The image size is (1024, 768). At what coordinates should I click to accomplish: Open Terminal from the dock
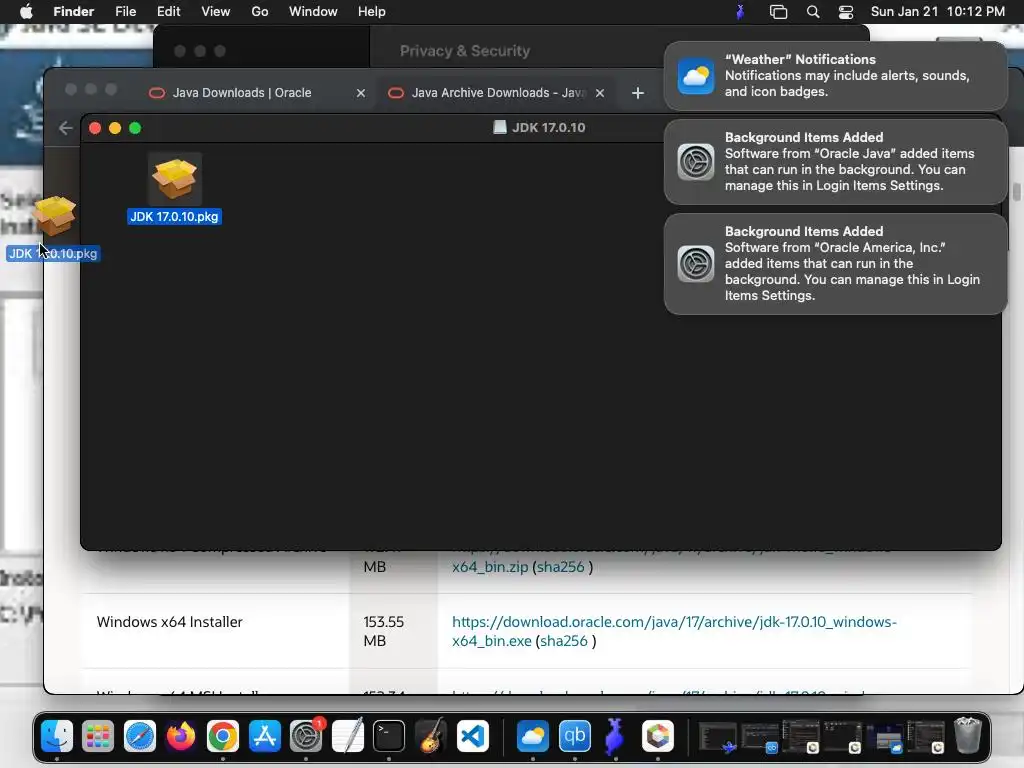coord(389,736)
